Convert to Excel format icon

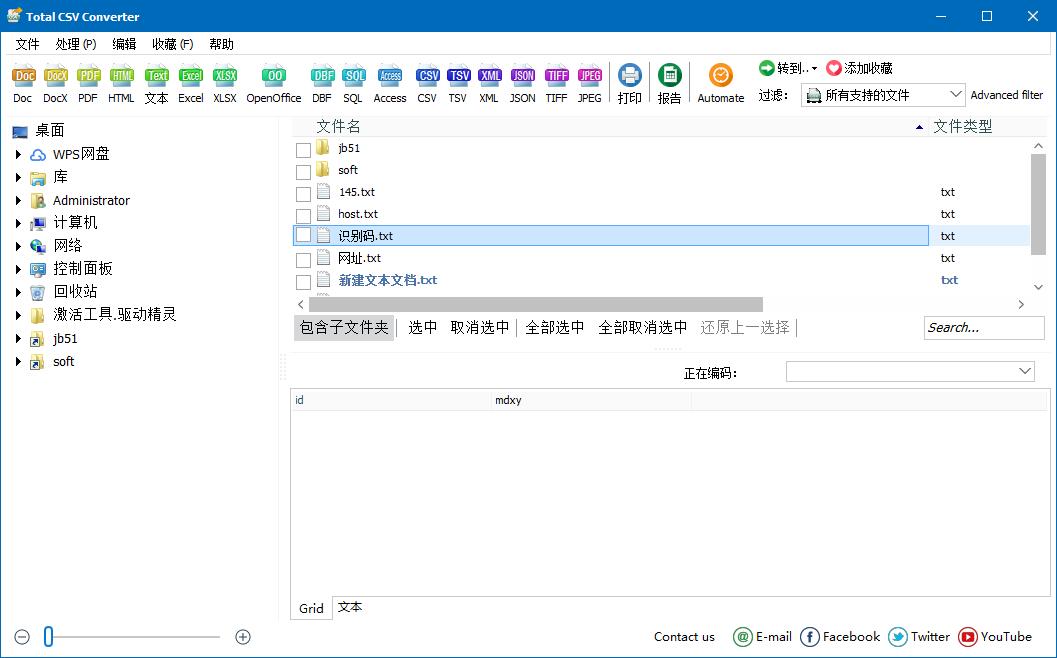point(191,76)
